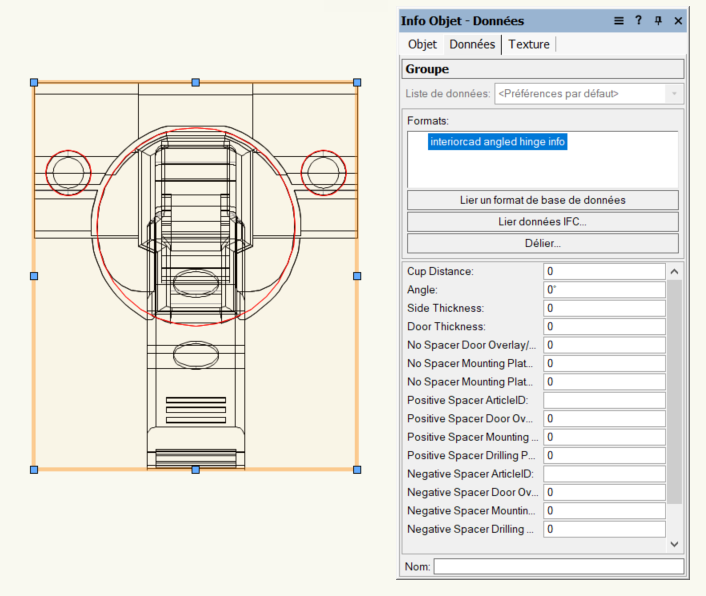The width and height of the screenshot is (706, 596).
Task: Select the interiorcad angled hinge info format
Action: point(497,142)
